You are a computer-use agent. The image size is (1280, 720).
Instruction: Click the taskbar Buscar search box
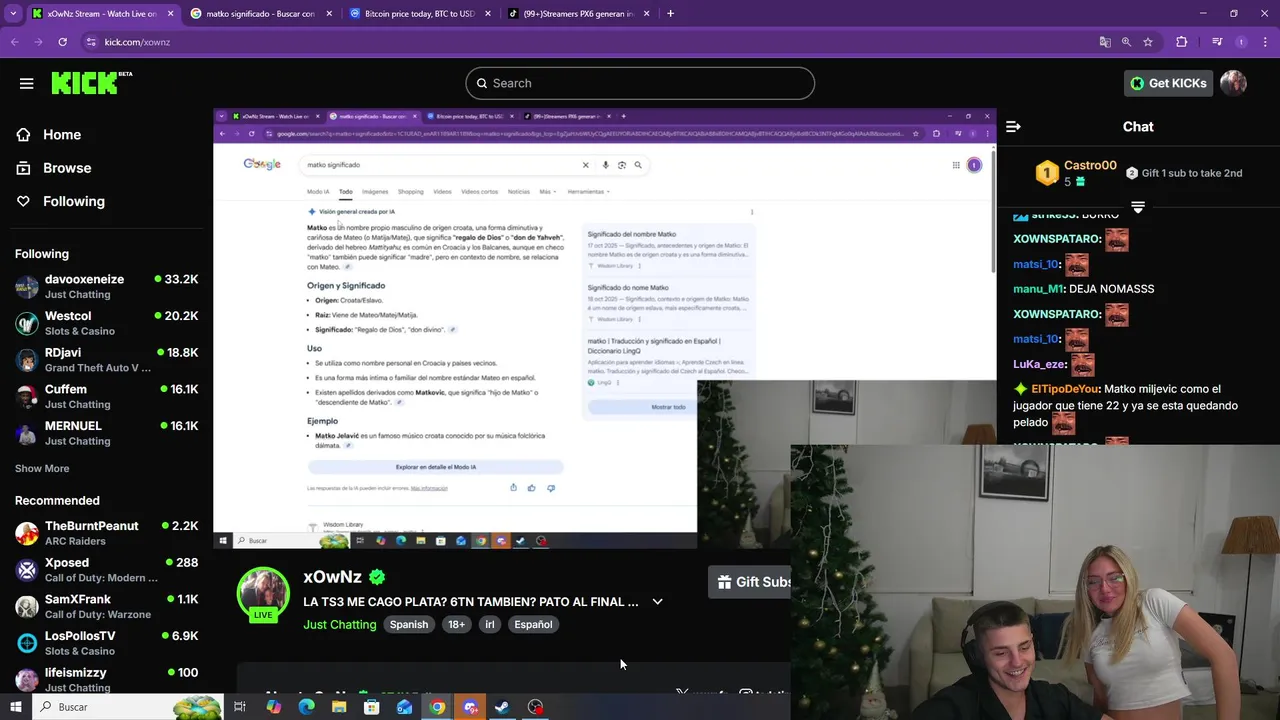point(128,707)
